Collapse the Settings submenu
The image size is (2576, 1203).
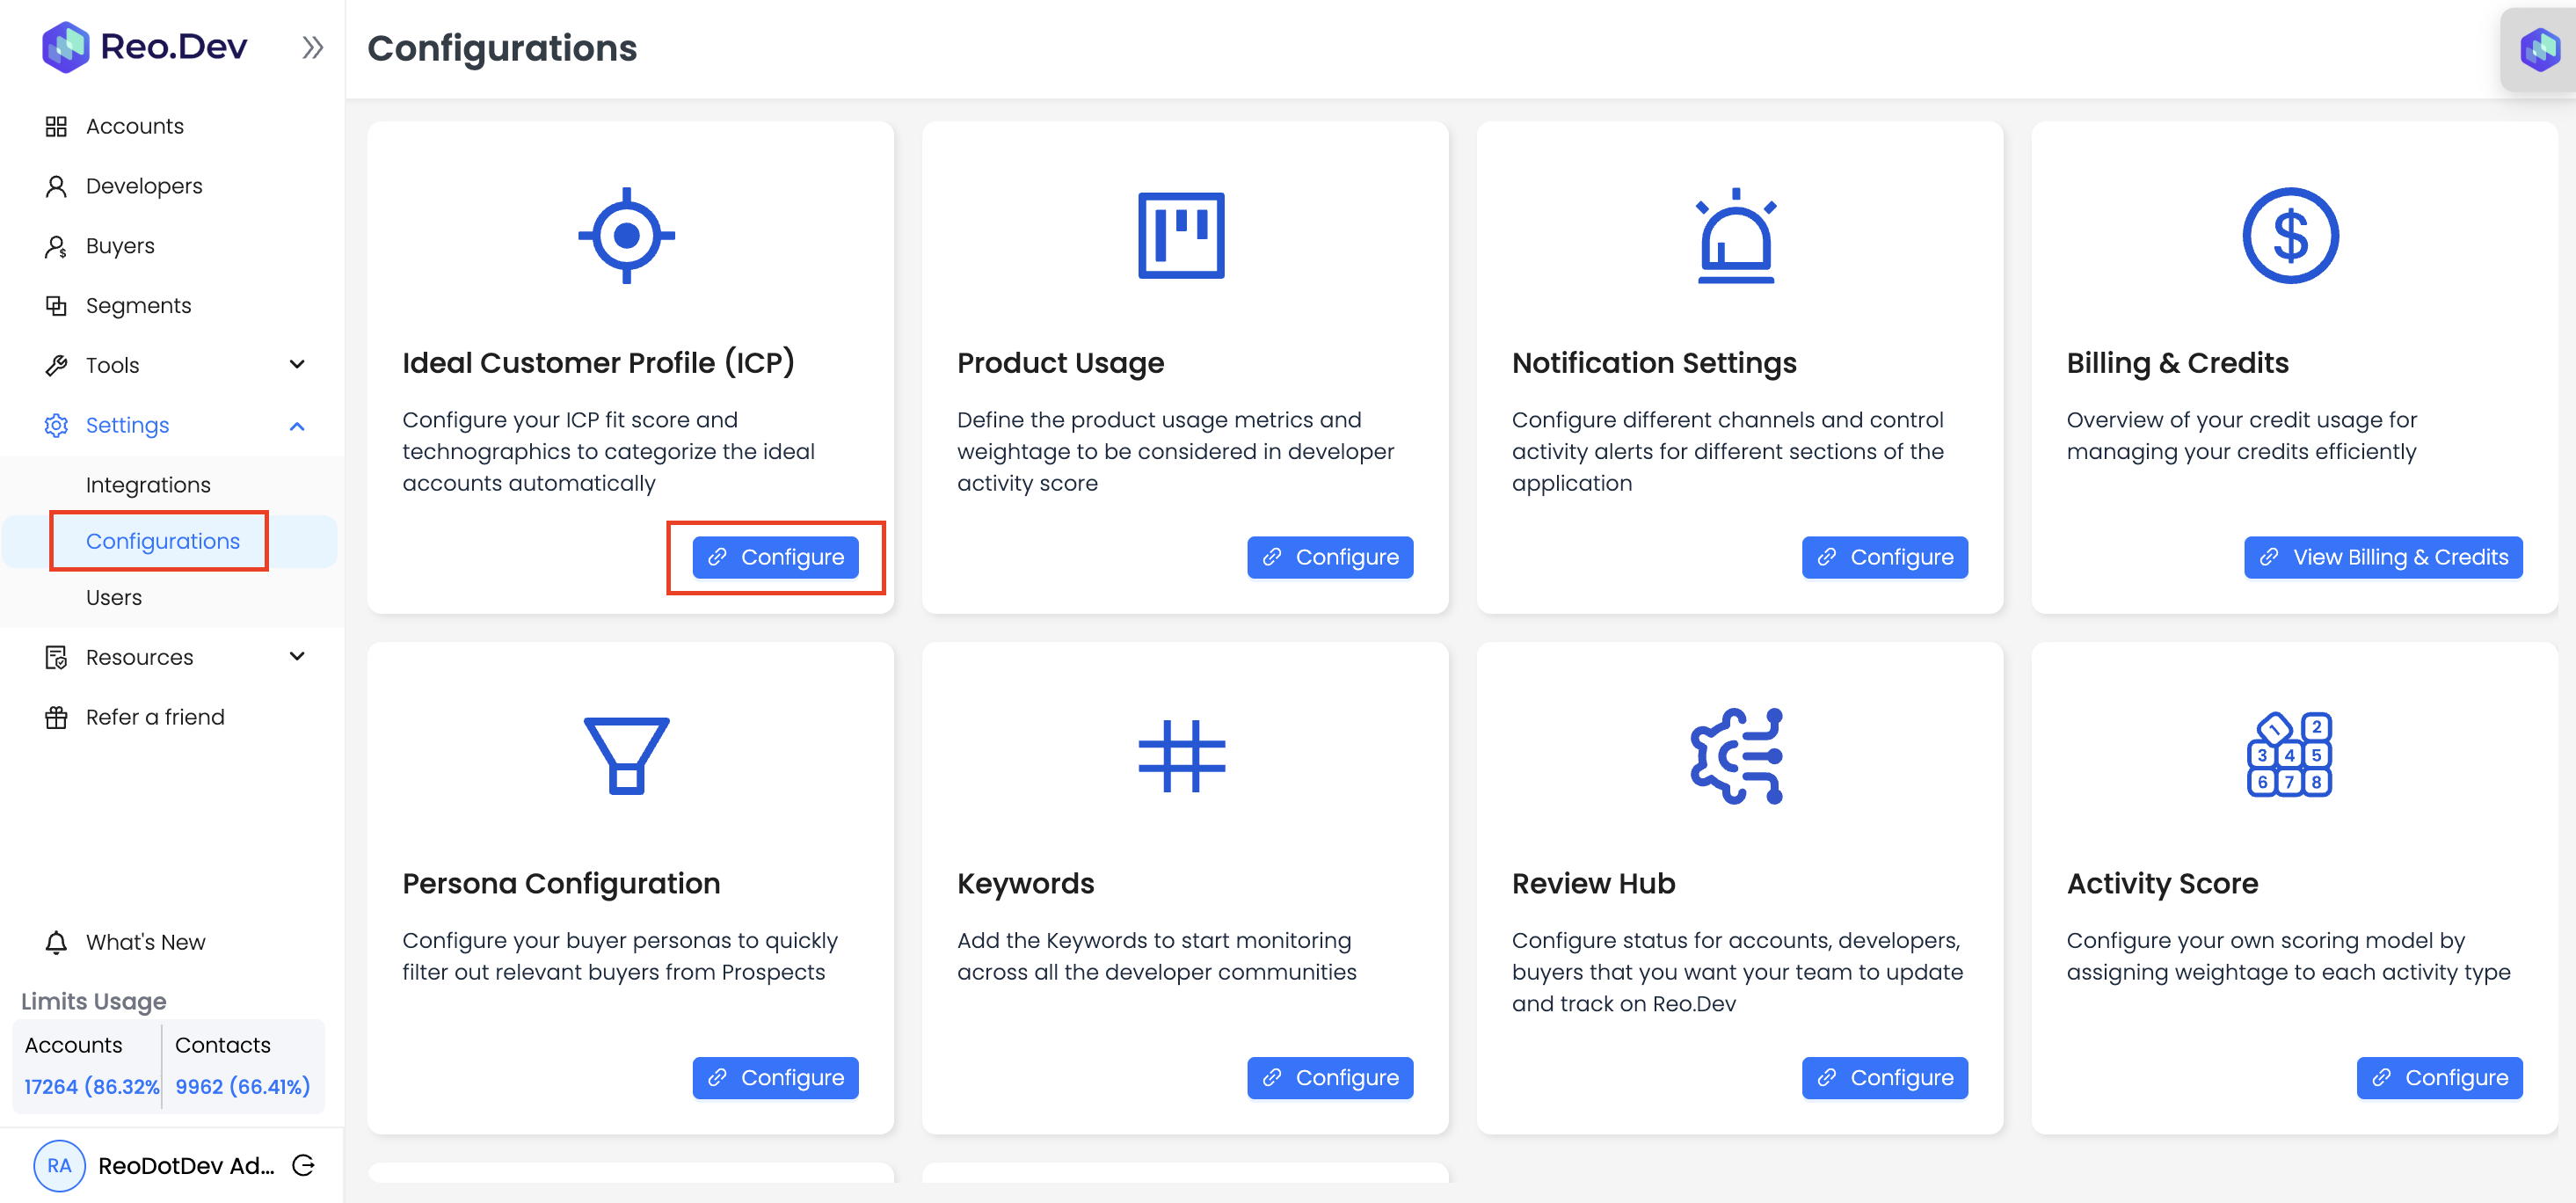(x=297, y=425)
